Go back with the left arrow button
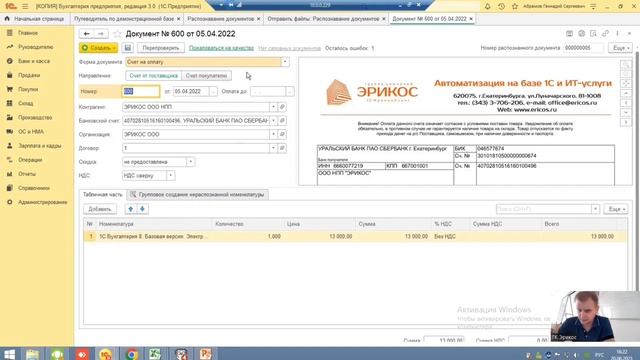The image size is (640, 360). [87, 34]
